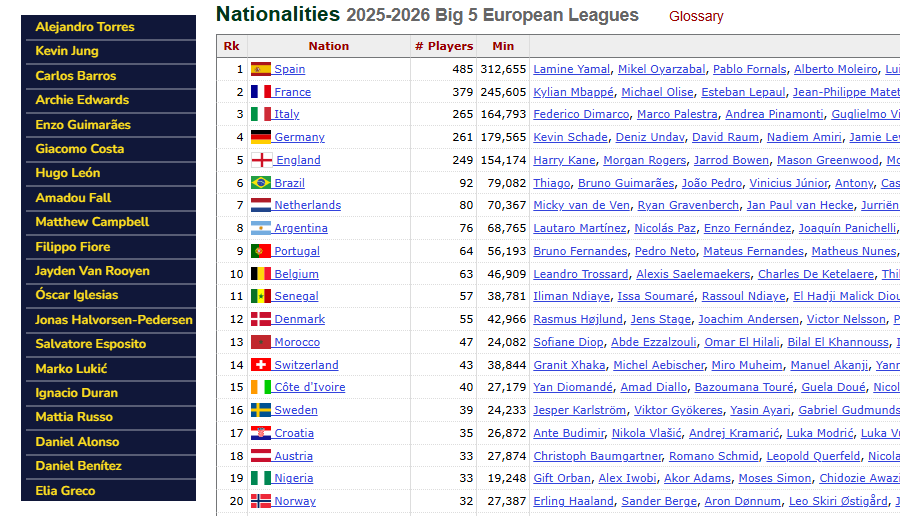Sort by the Rk column header

tap(231, 46)
